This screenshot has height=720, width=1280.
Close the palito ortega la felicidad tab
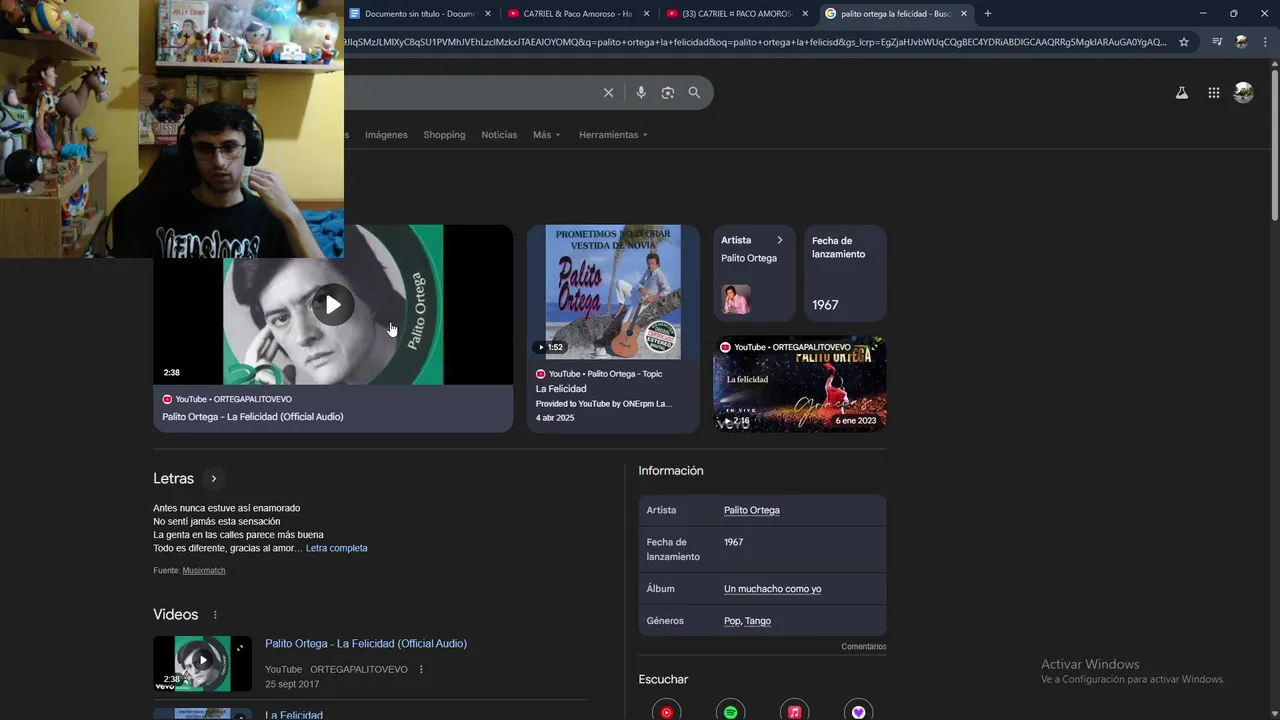(964, 14)
